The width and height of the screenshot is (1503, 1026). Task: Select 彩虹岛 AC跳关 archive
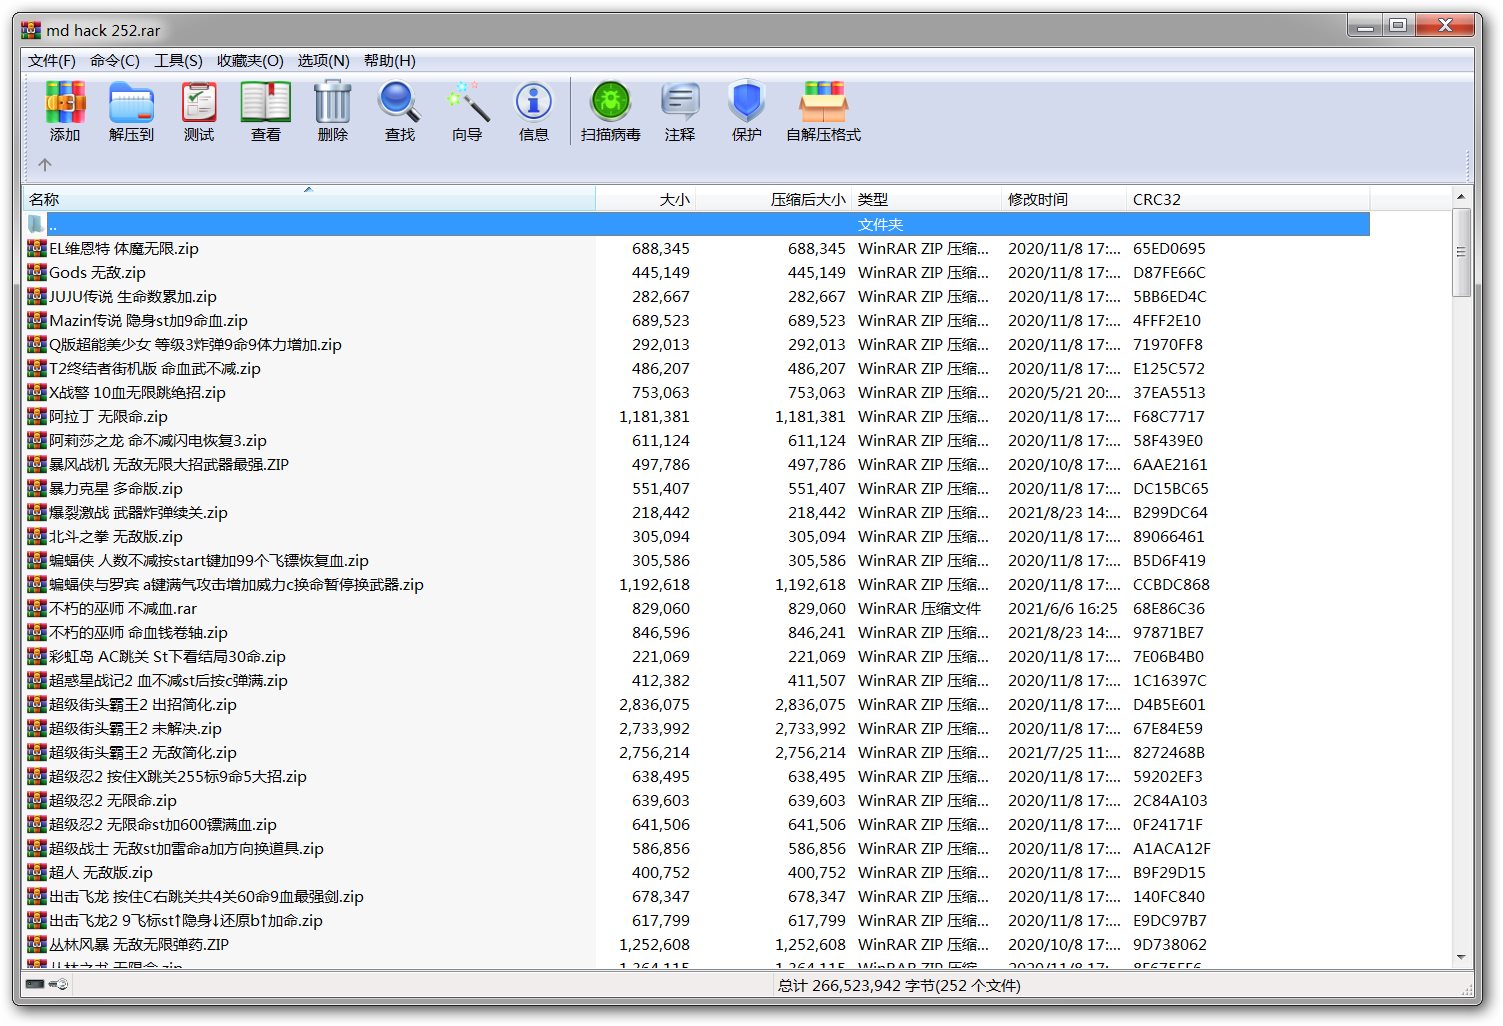tap(697, 656)
